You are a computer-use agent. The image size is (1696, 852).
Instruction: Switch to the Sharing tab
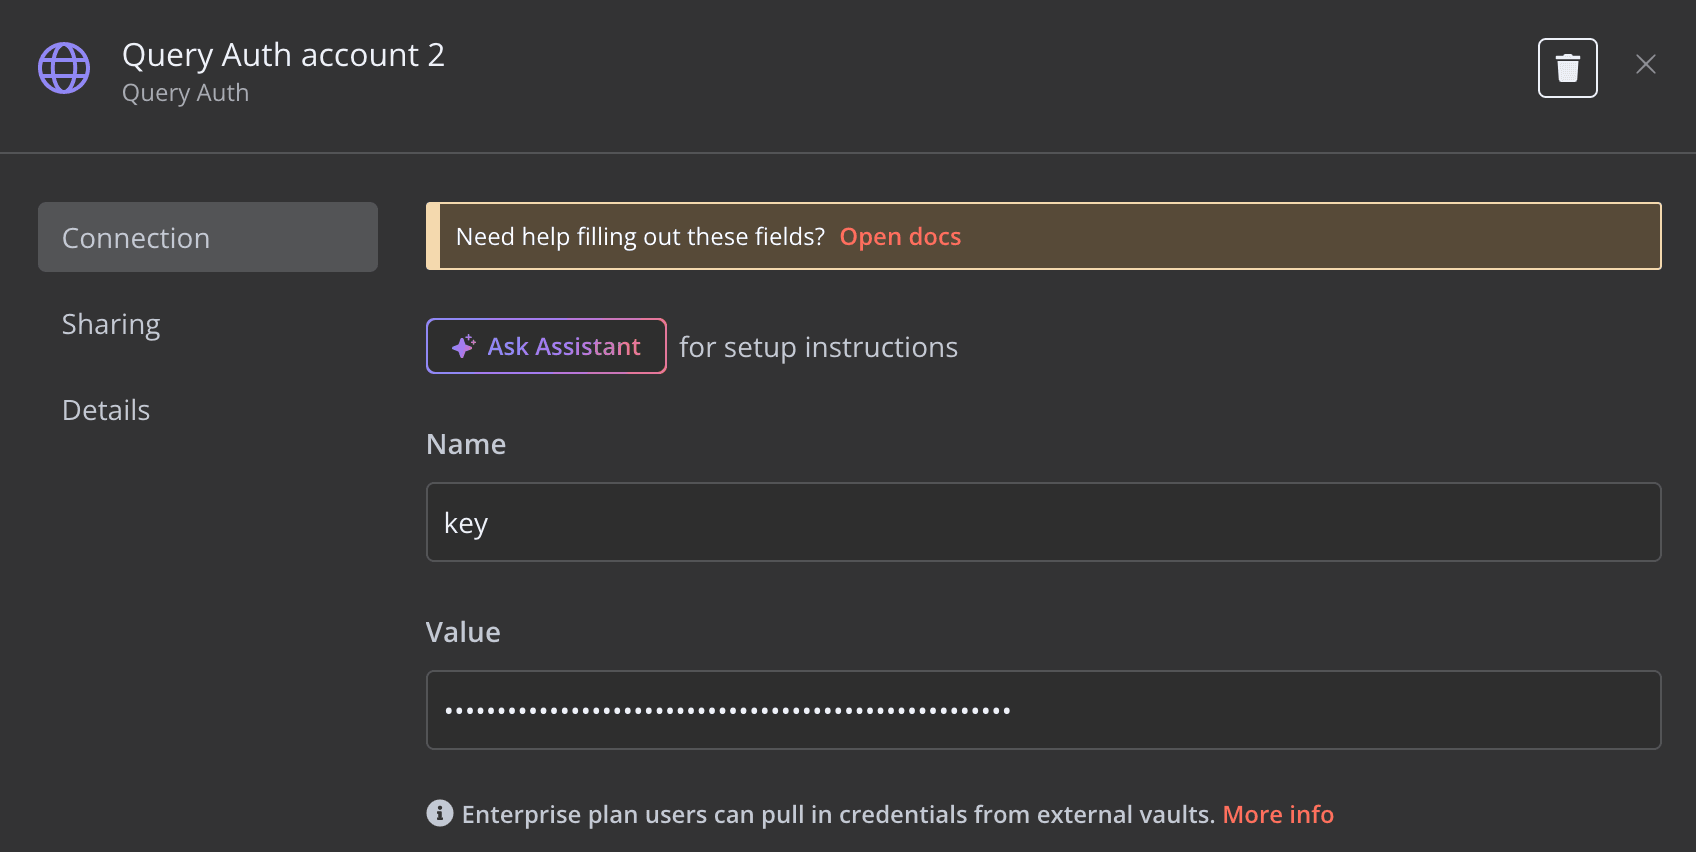(111, 324)
